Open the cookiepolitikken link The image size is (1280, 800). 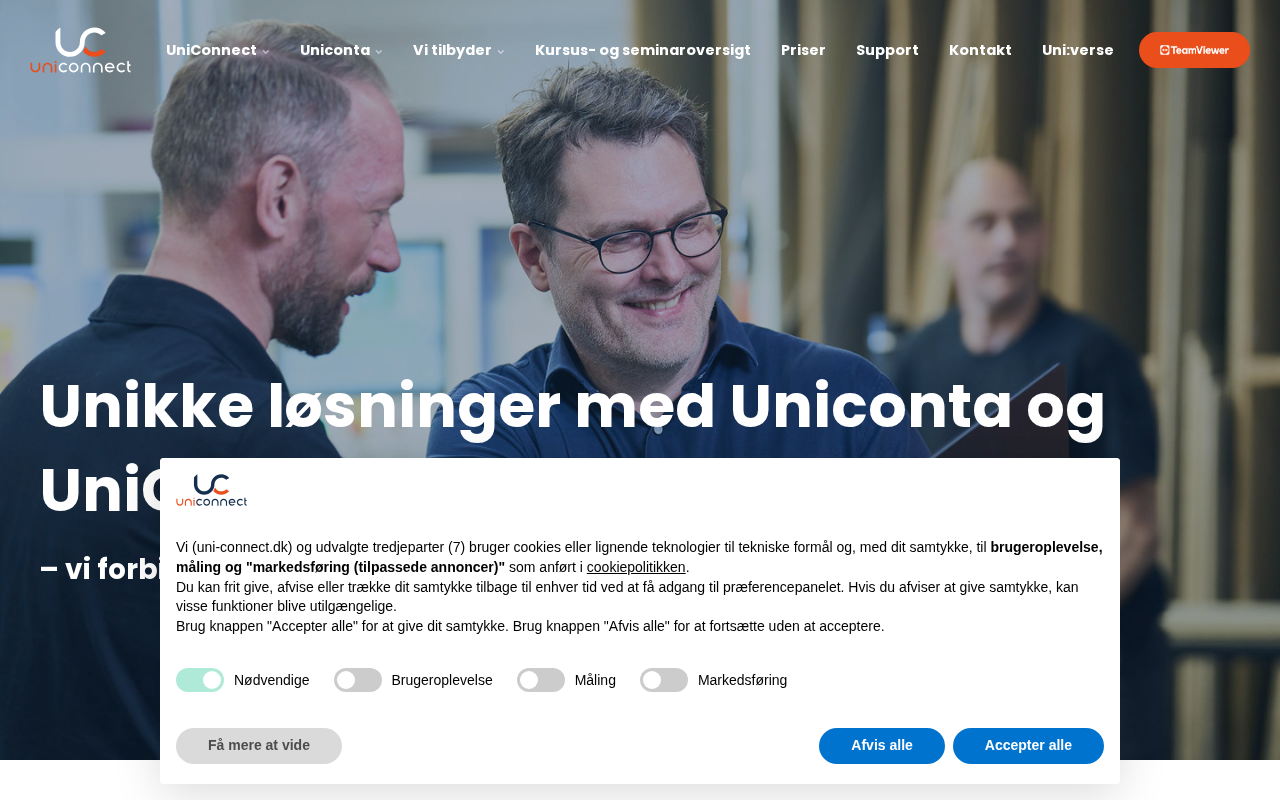click(x=636, y=567)
